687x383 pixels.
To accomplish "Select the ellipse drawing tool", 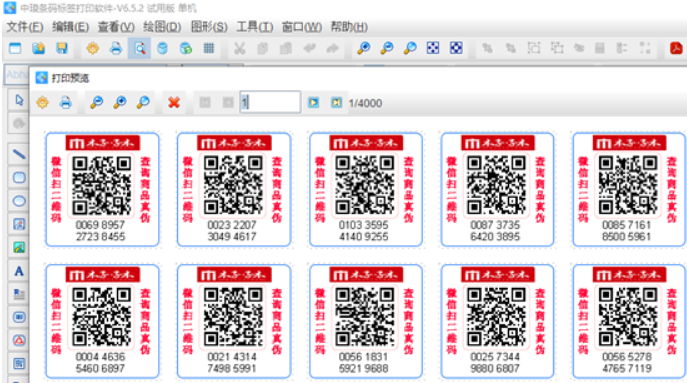I will pos(19,201).
